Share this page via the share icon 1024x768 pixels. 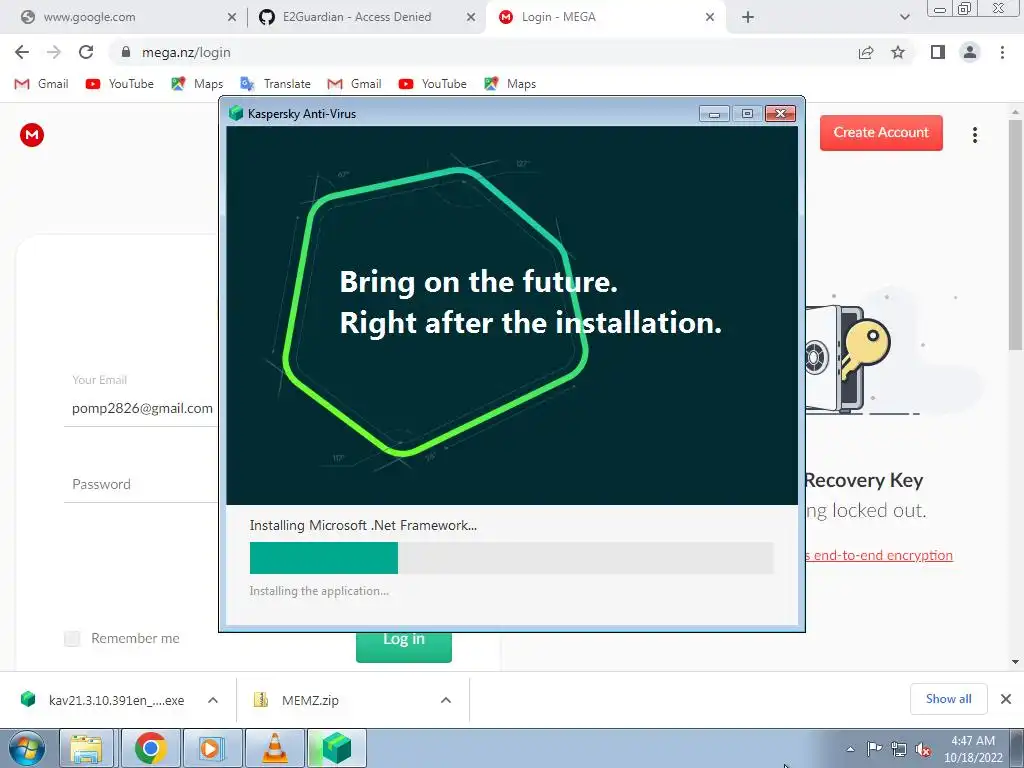click(866, 52)
